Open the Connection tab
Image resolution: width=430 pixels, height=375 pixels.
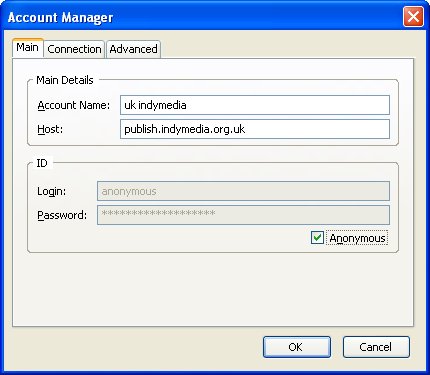74,49
